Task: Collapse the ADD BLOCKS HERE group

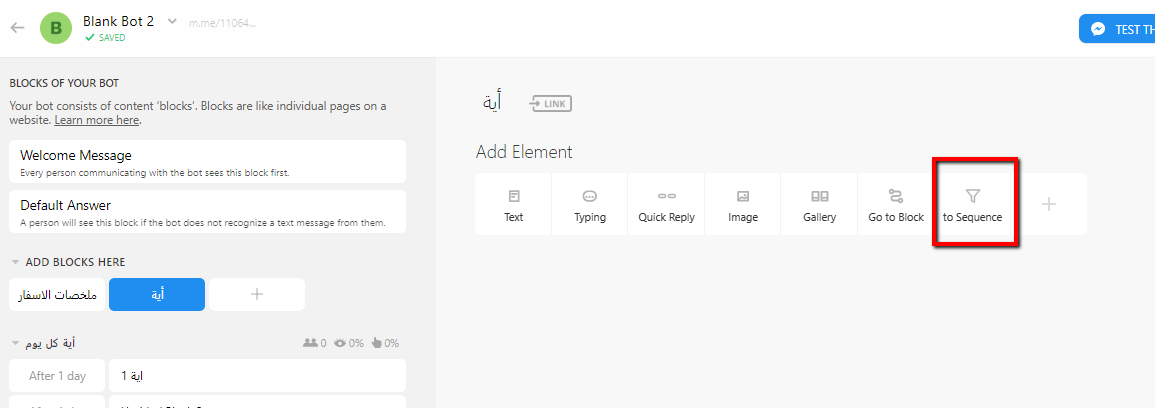Action: point(15,262)
